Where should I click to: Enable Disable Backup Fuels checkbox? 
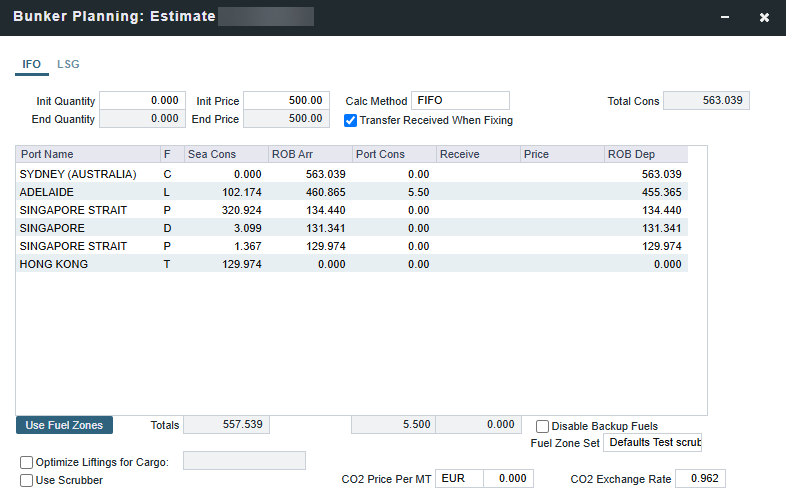(543, 426)
